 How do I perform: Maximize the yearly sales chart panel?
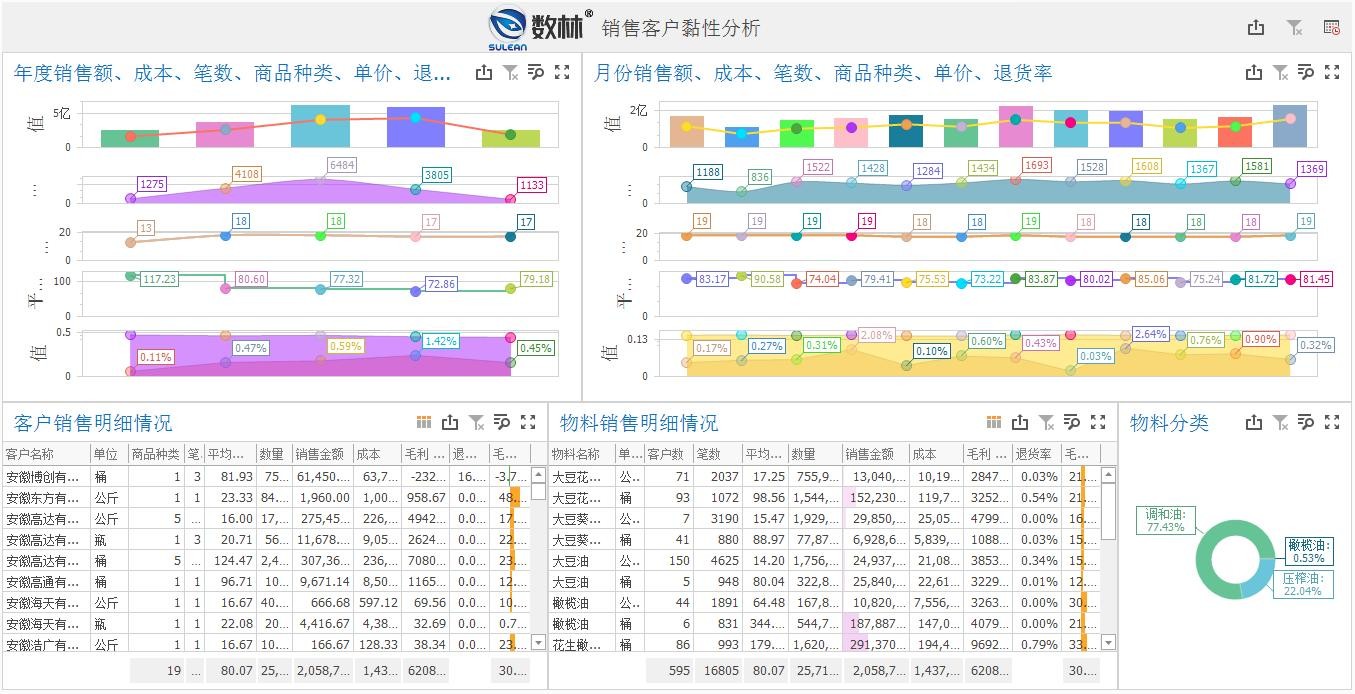click(x=562, y=72)
